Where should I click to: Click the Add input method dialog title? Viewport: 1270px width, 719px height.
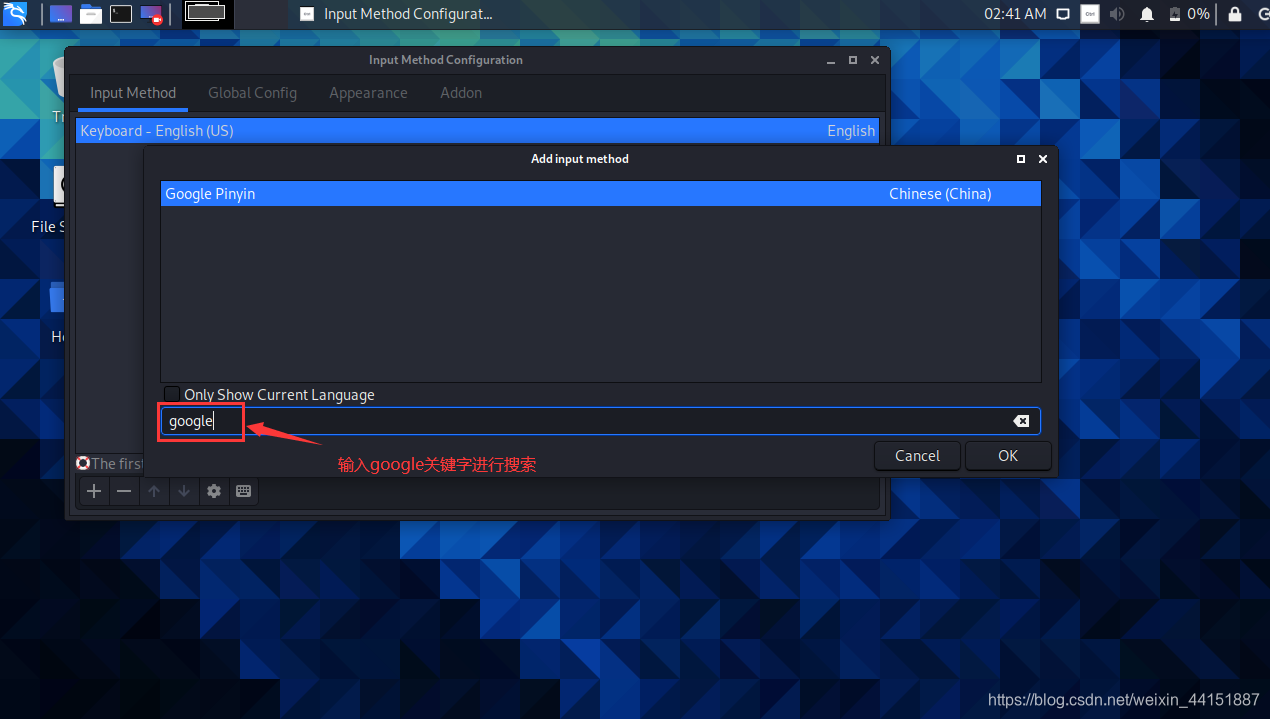[580, 159]
